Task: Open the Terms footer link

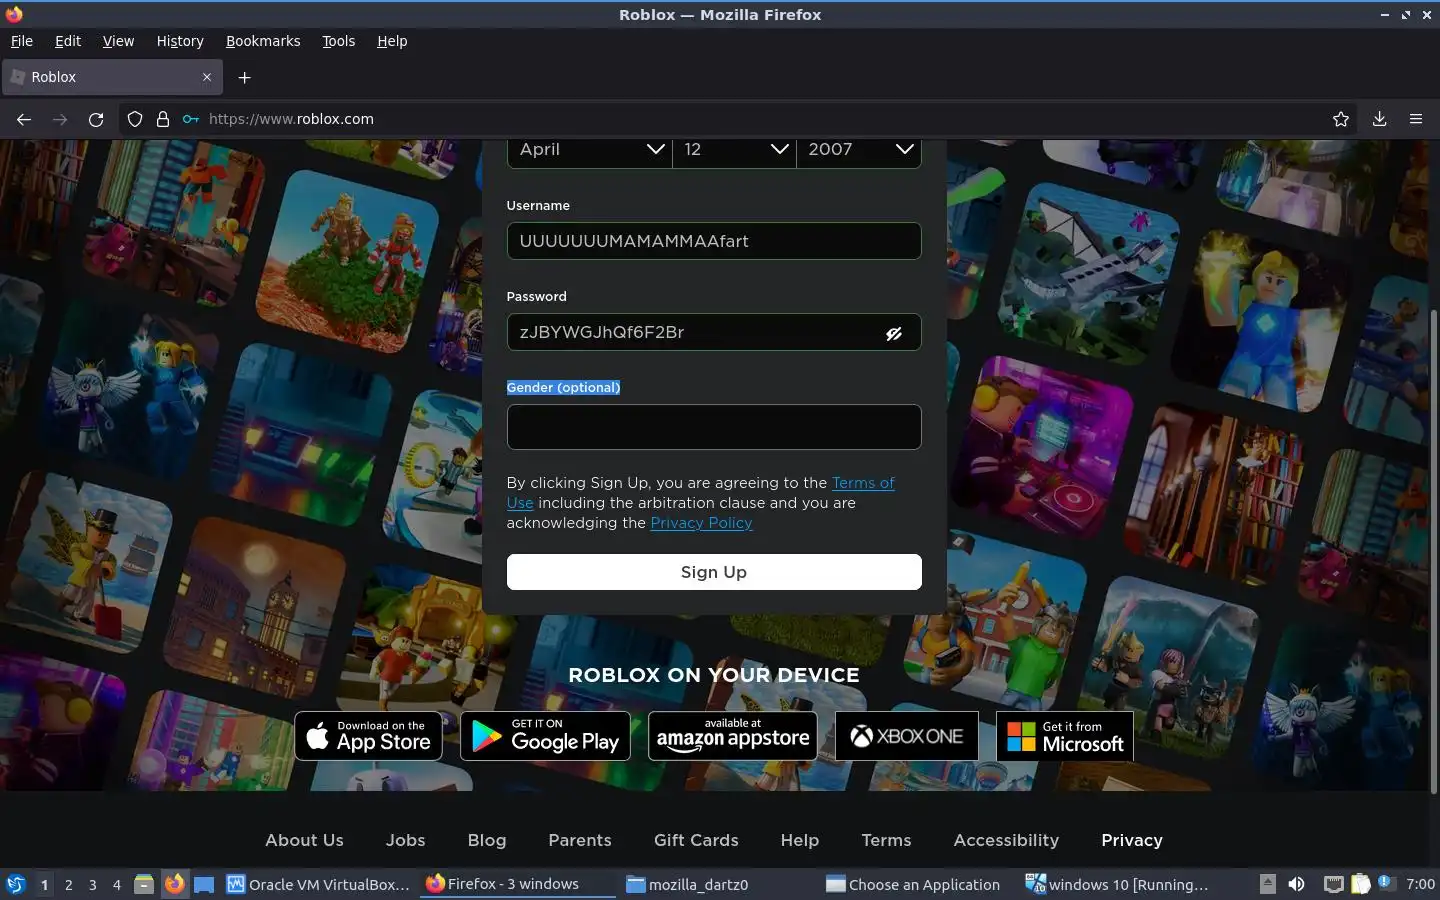Action: [887, 840]
